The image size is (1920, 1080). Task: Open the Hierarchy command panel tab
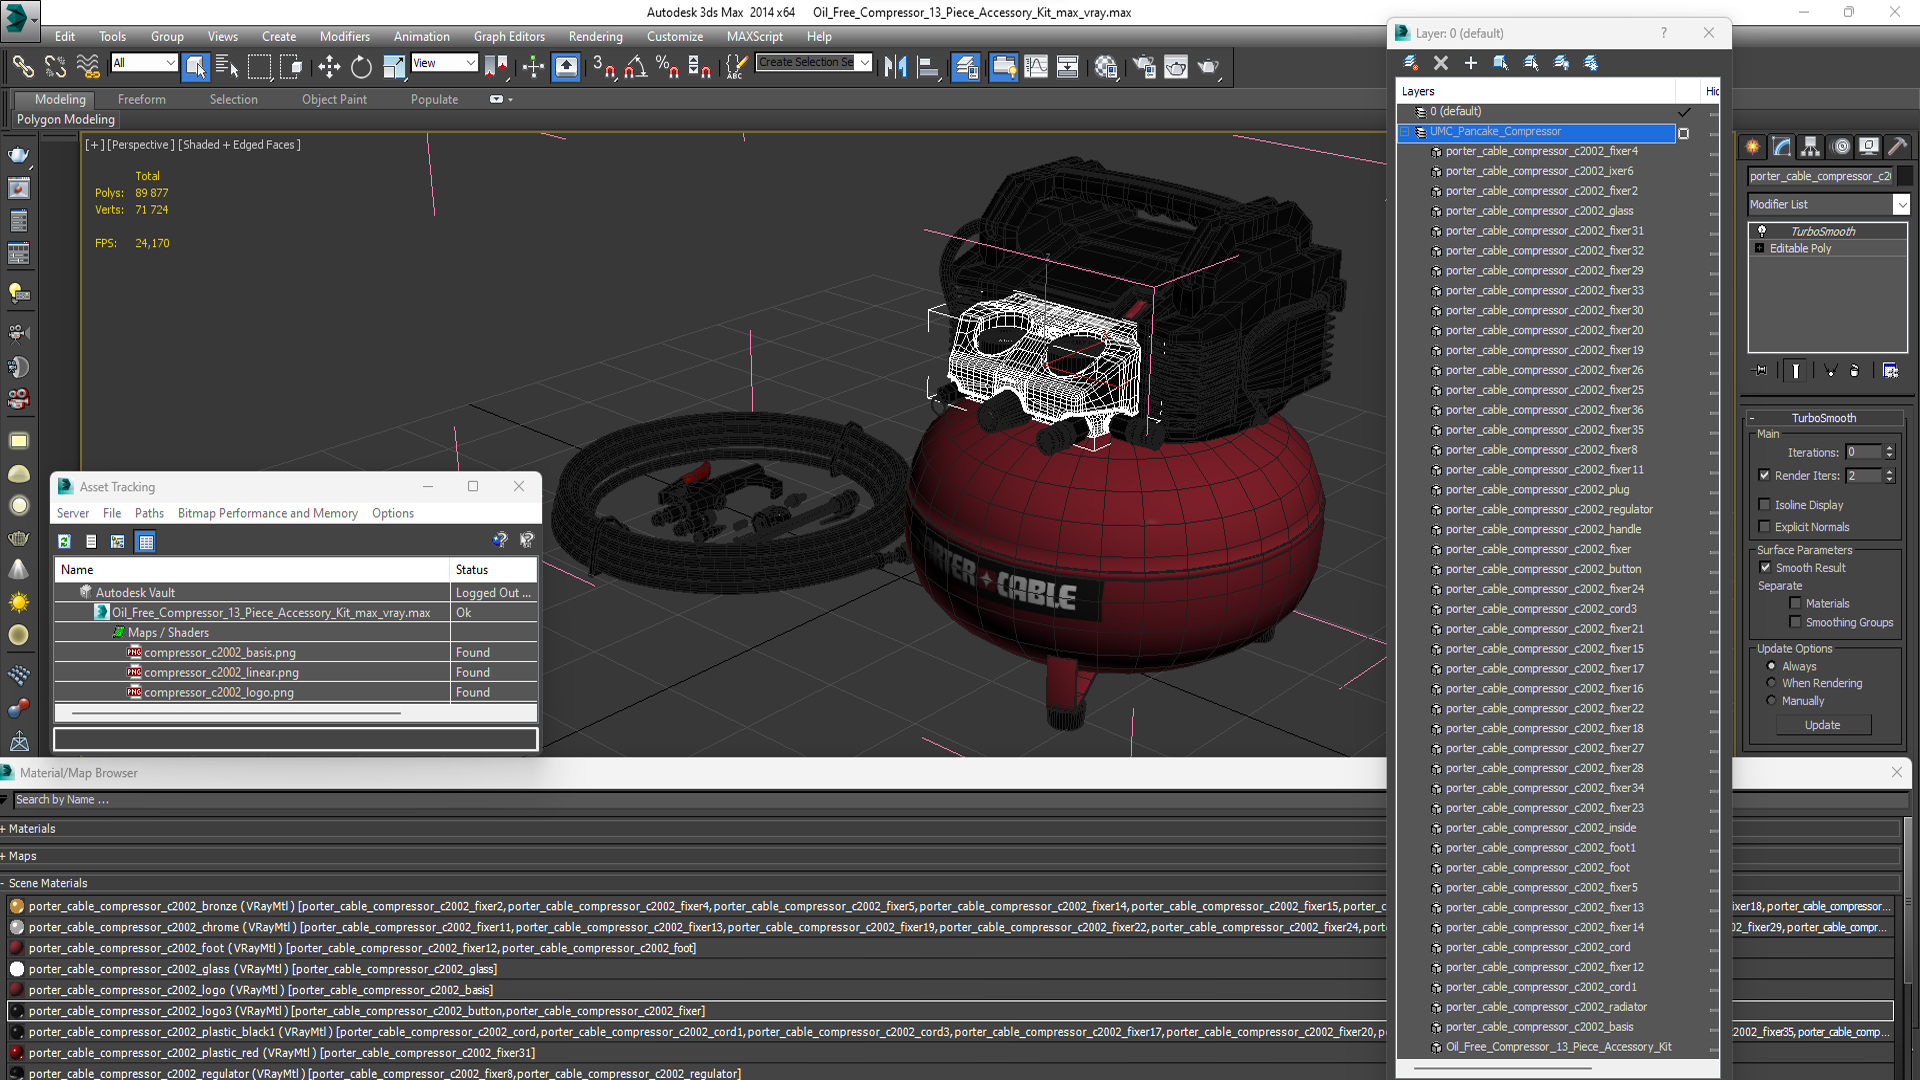point(1810,147)
